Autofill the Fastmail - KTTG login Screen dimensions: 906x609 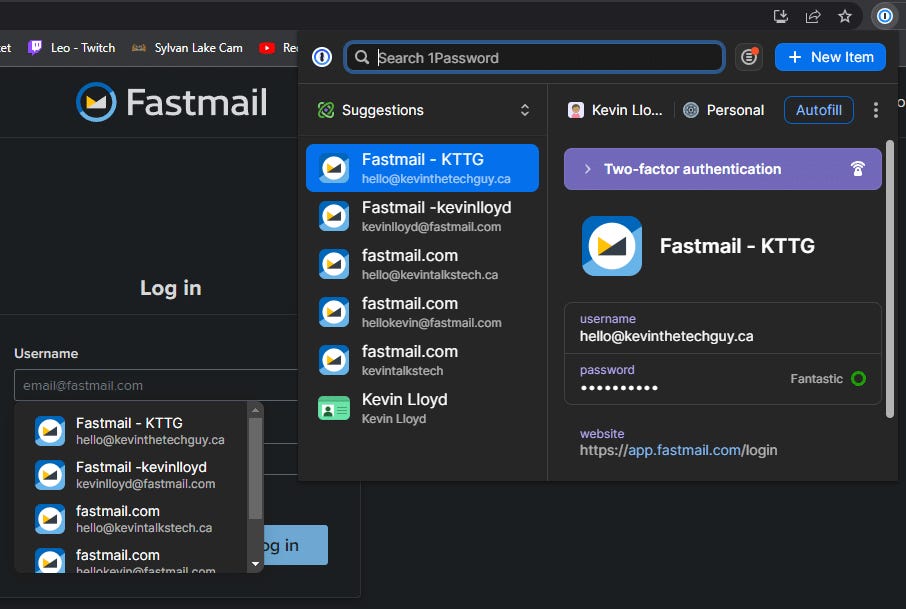(x=818, y=110)
